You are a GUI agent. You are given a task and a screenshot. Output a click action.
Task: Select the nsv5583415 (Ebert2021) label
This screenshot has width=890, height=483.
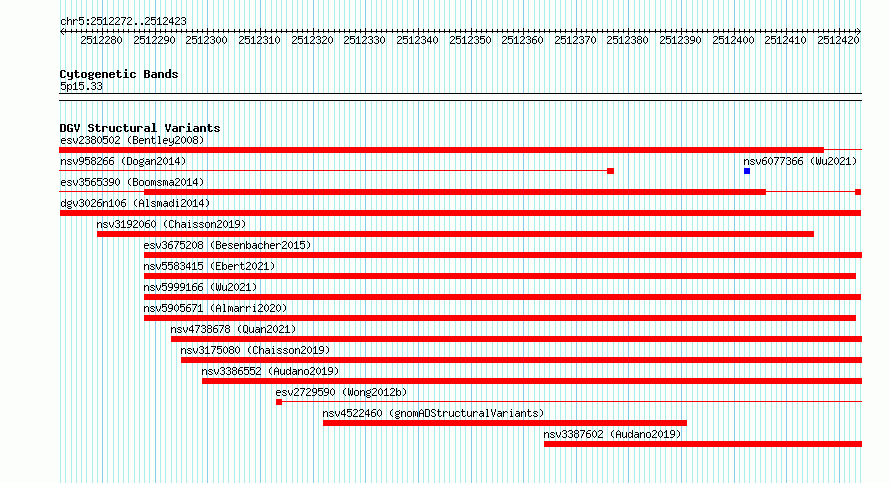point(209,266)
